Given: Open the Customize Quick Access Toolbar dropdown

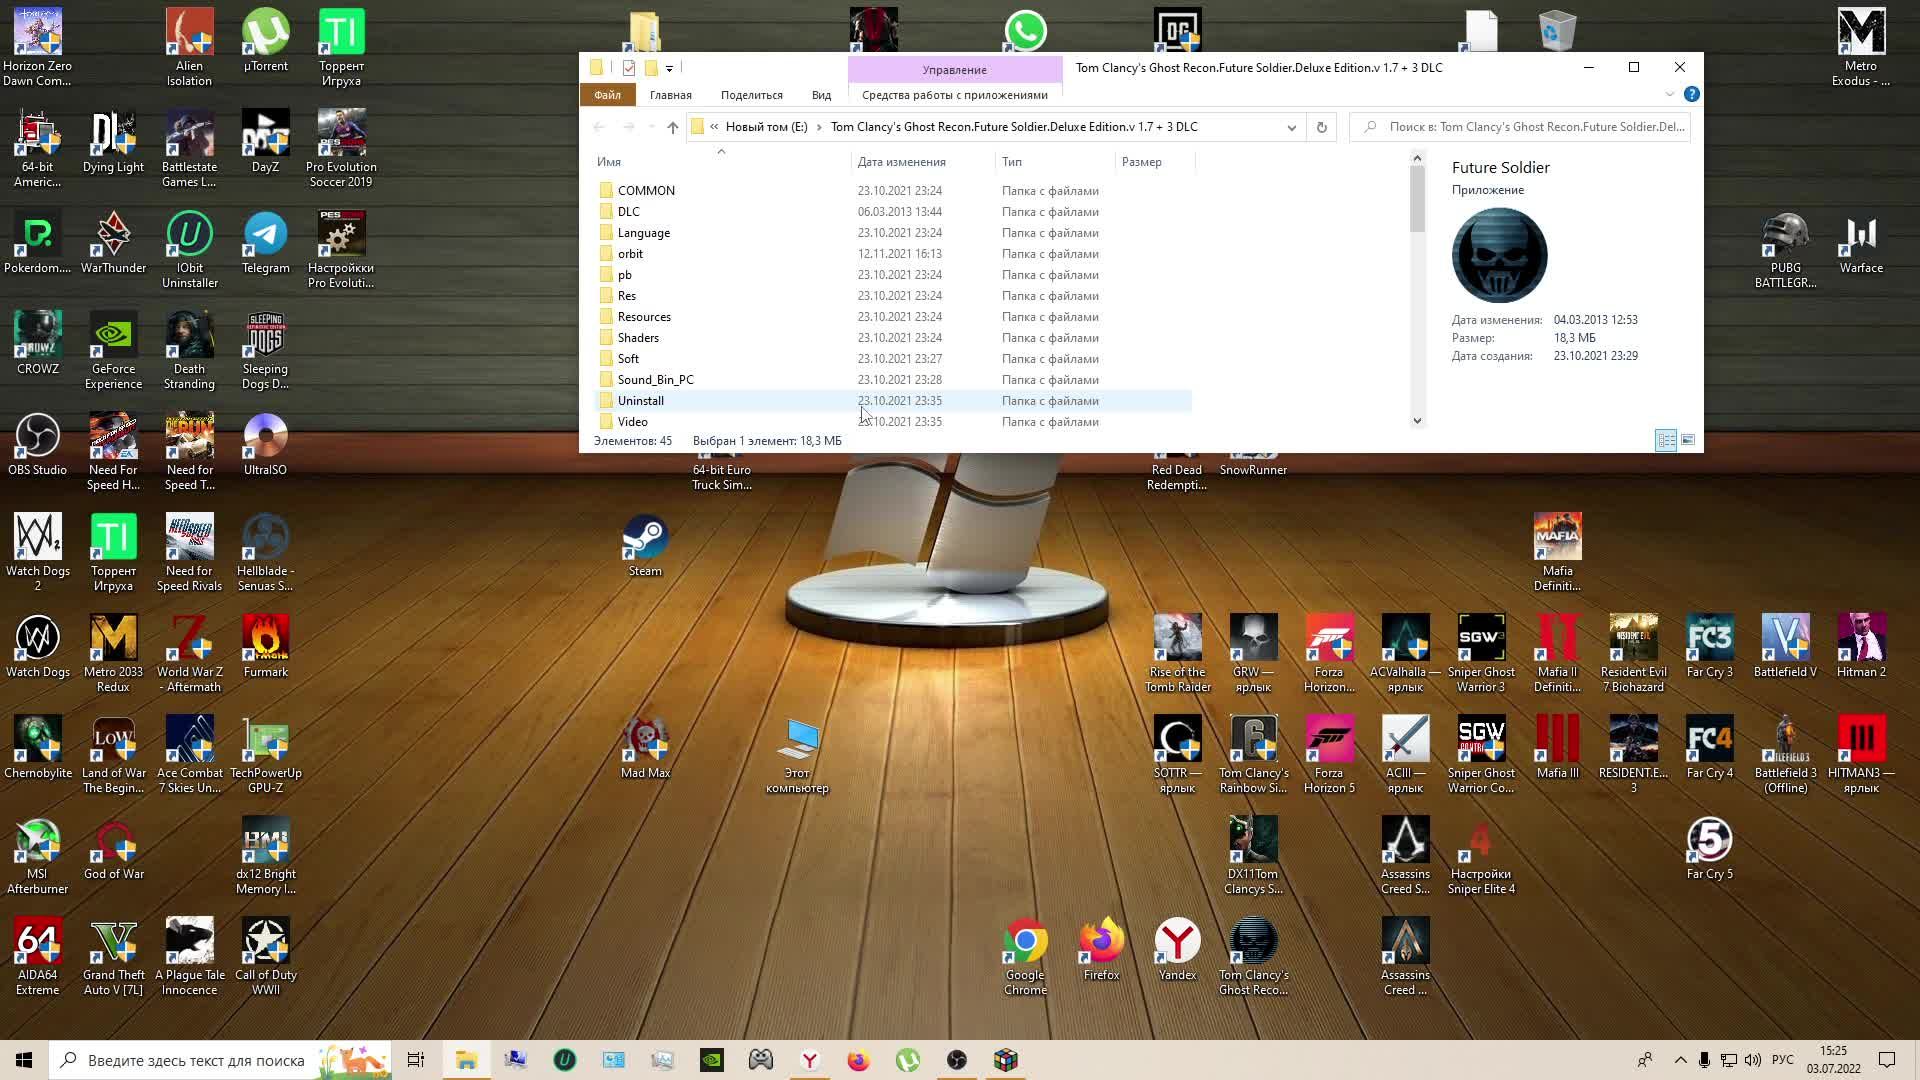Looking at the screenshot, I should coord(669,68).
